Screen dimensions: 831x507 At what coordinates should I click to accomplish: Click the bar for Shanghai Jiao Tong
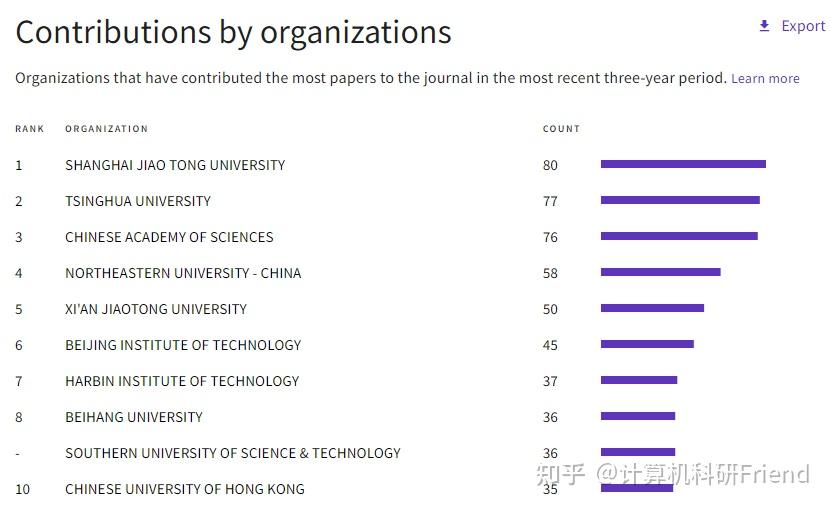(683, 164)
